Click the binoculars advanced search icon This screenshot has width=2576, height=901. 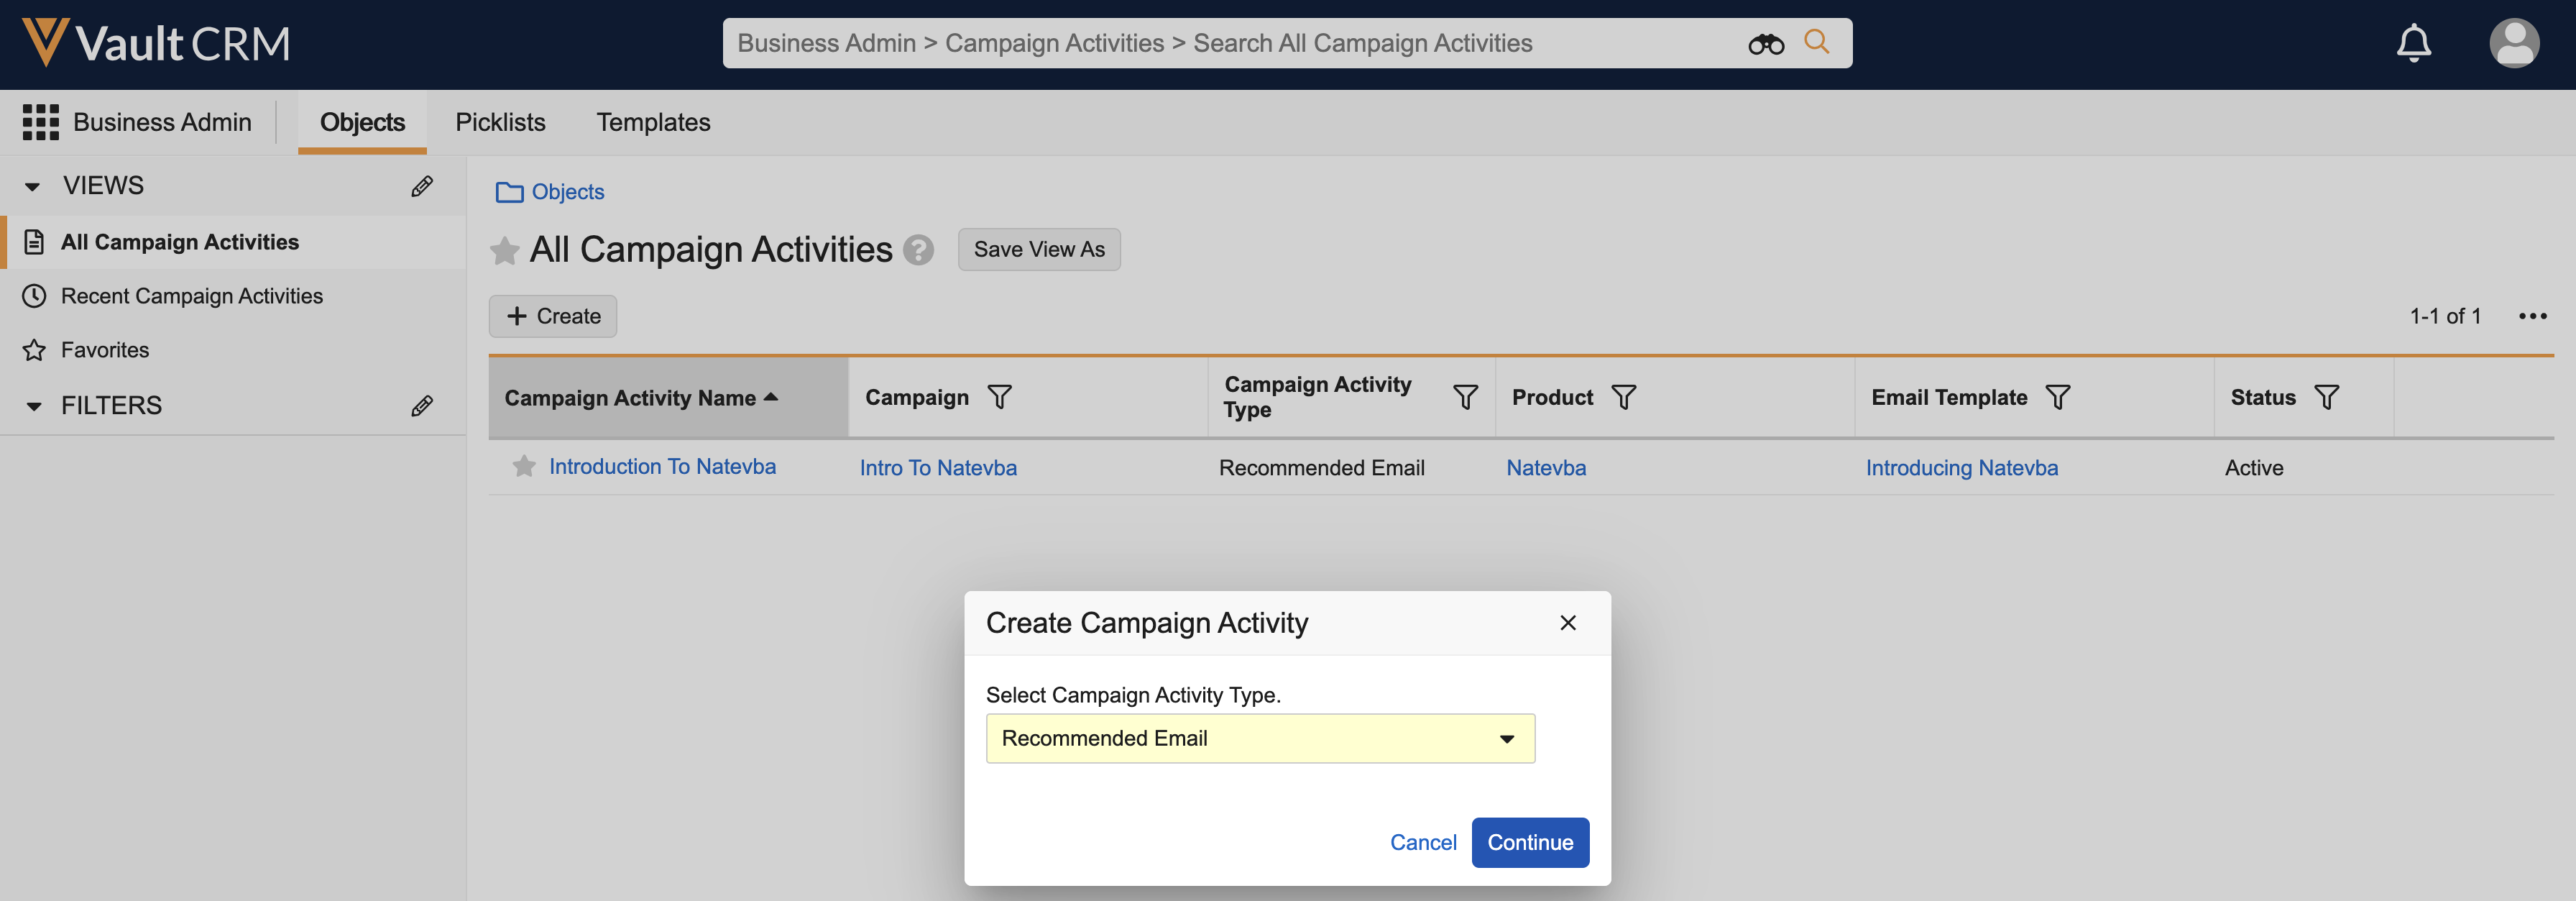pos(1765,44)
